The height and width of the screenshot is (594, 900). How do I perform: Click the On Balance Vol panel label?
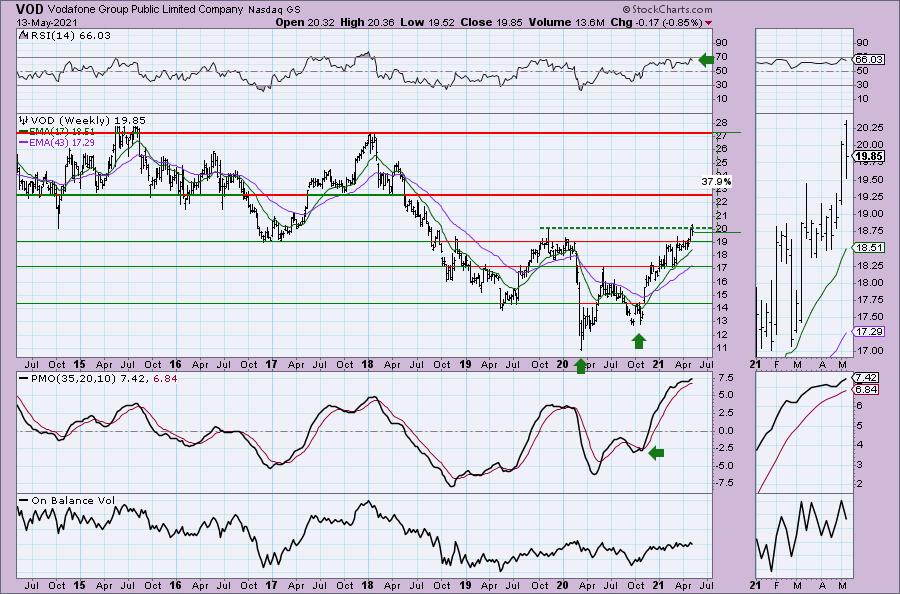pyautogui.click(x=66, y=500)
